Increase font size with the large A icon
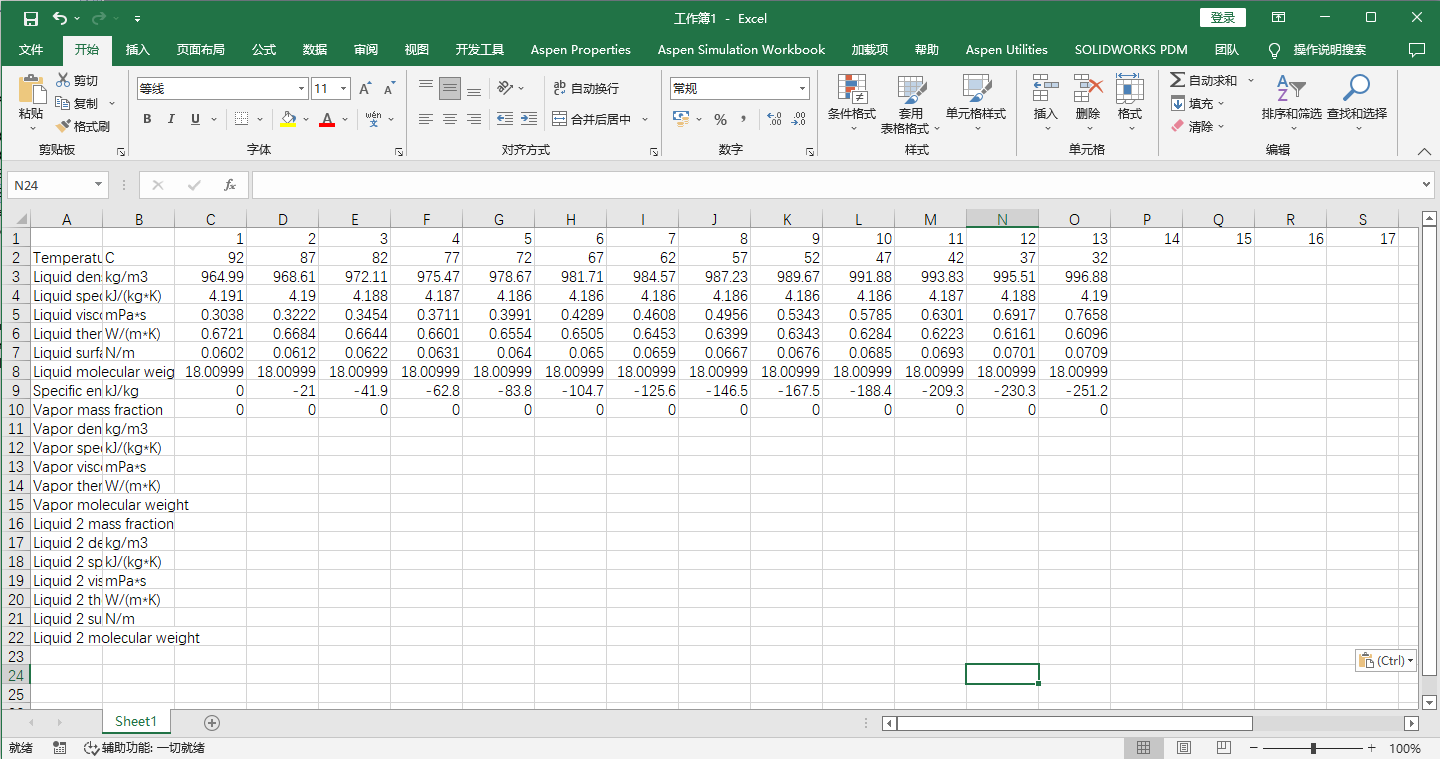The height and width of the screenshot is (759, 1440). coord(366,89)
